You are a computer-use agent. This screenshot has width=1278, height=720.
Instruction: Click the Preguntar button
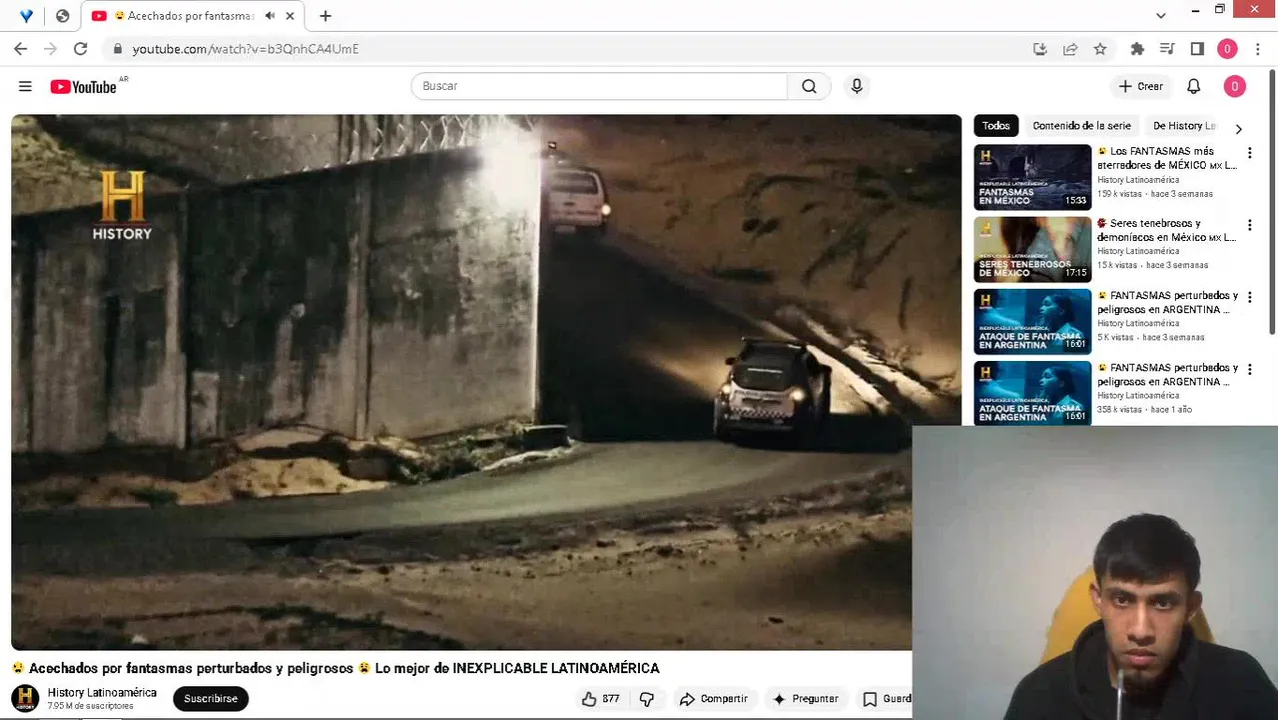pos(805,699)
